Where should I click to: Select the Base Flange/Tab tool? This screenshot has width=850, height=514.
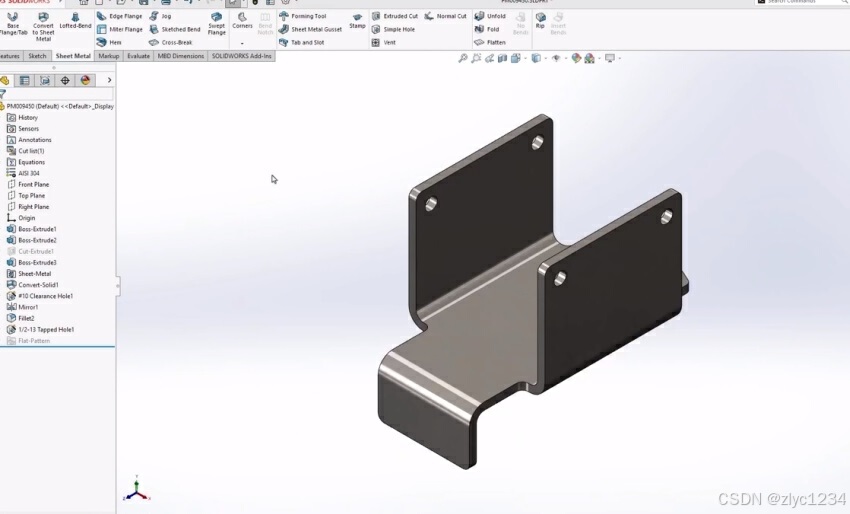12,25
